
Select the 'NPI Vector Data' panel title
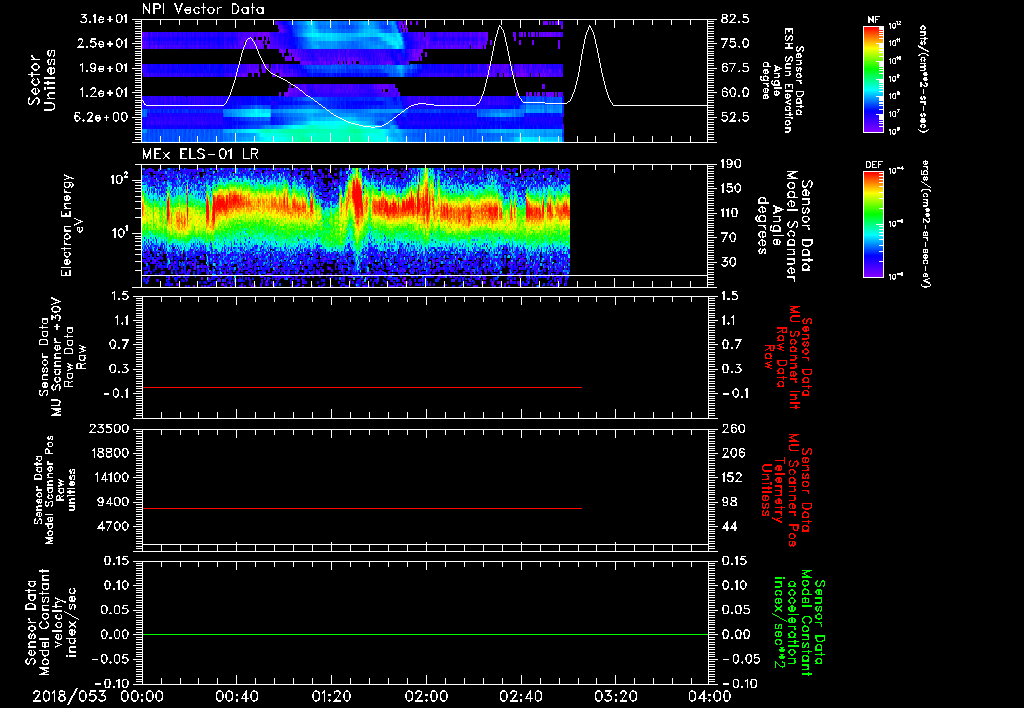[204, 9]
